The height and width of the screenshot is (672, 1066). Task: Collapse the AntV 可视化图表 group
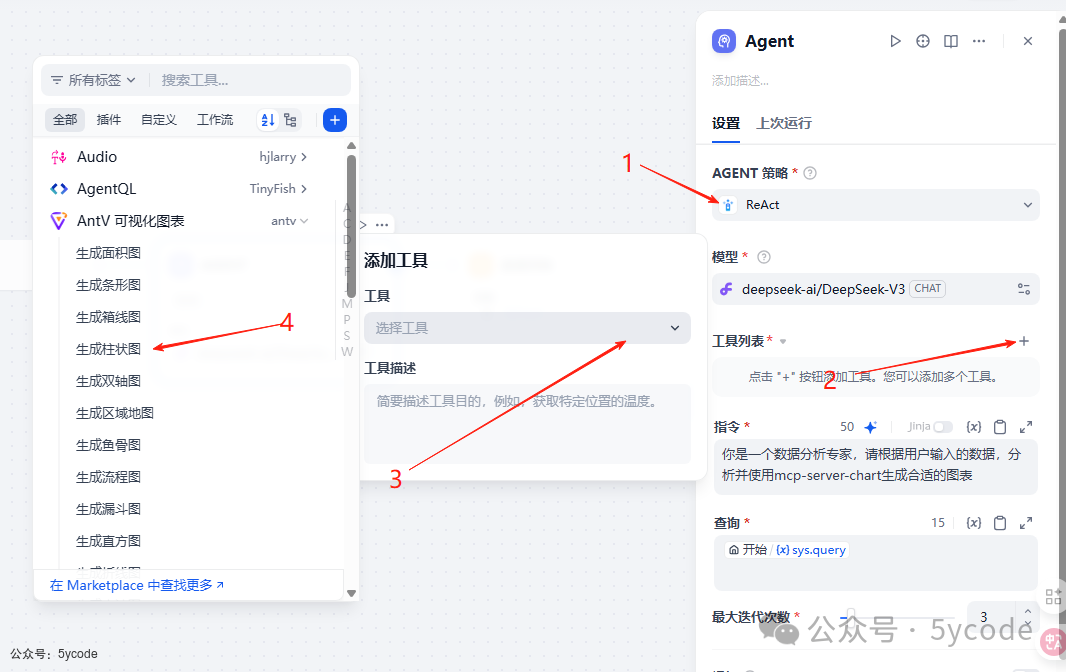click(x=304, y=221)
